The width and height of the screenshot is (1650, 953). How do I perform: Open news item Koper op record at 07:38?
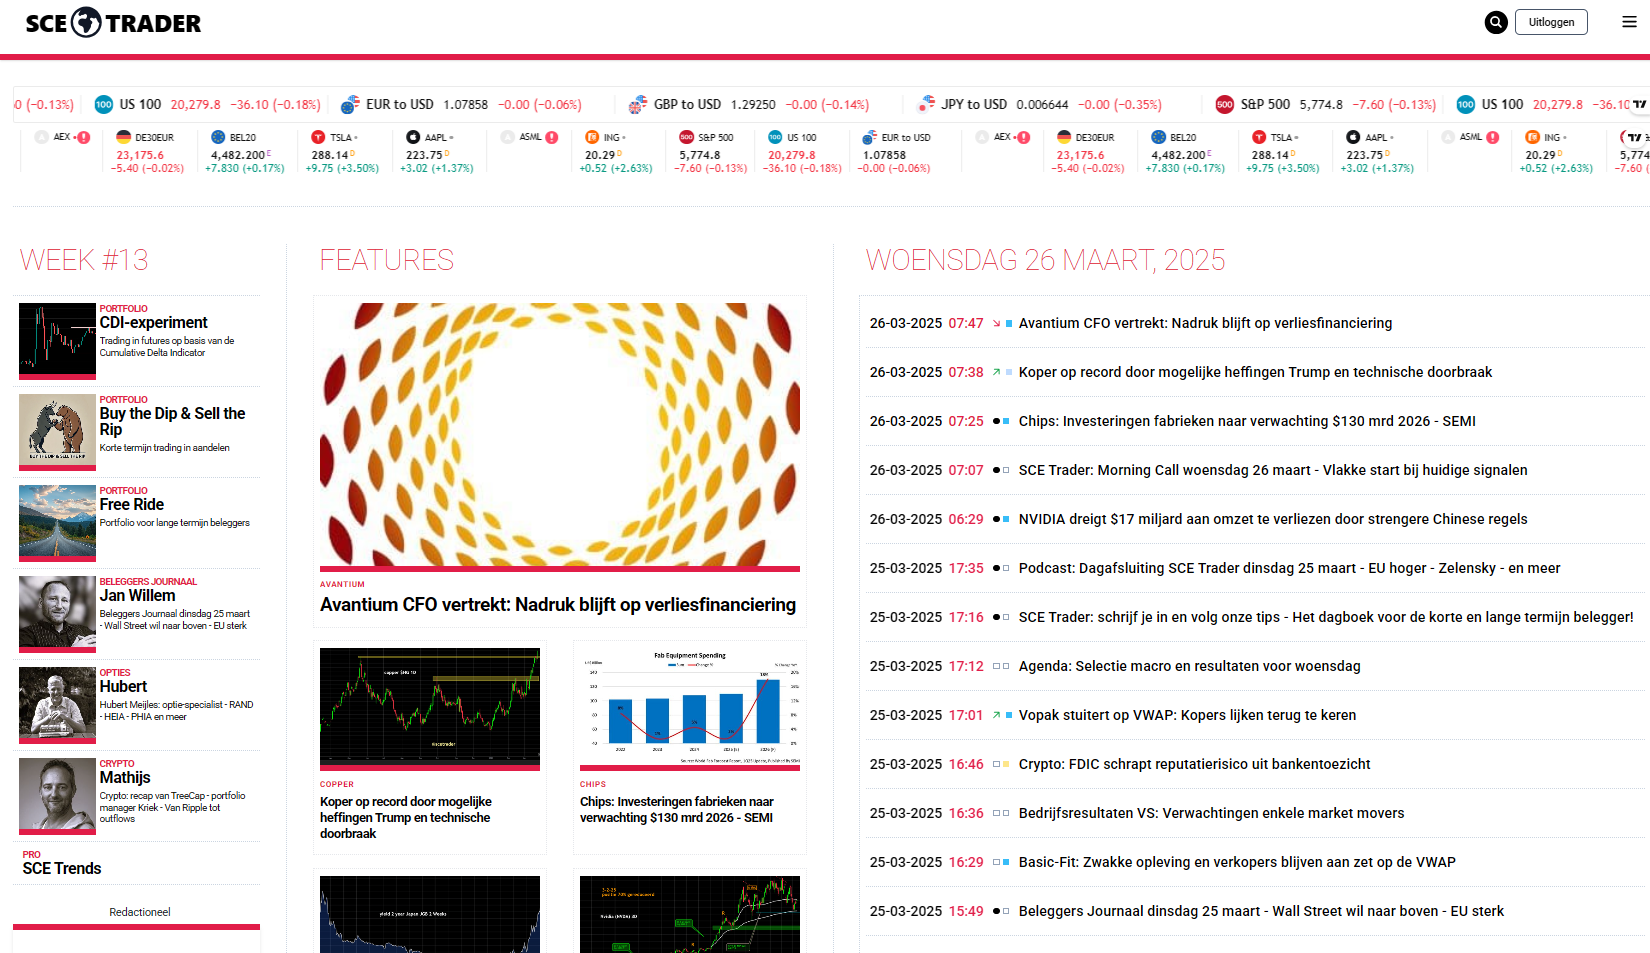(1255, 372)
